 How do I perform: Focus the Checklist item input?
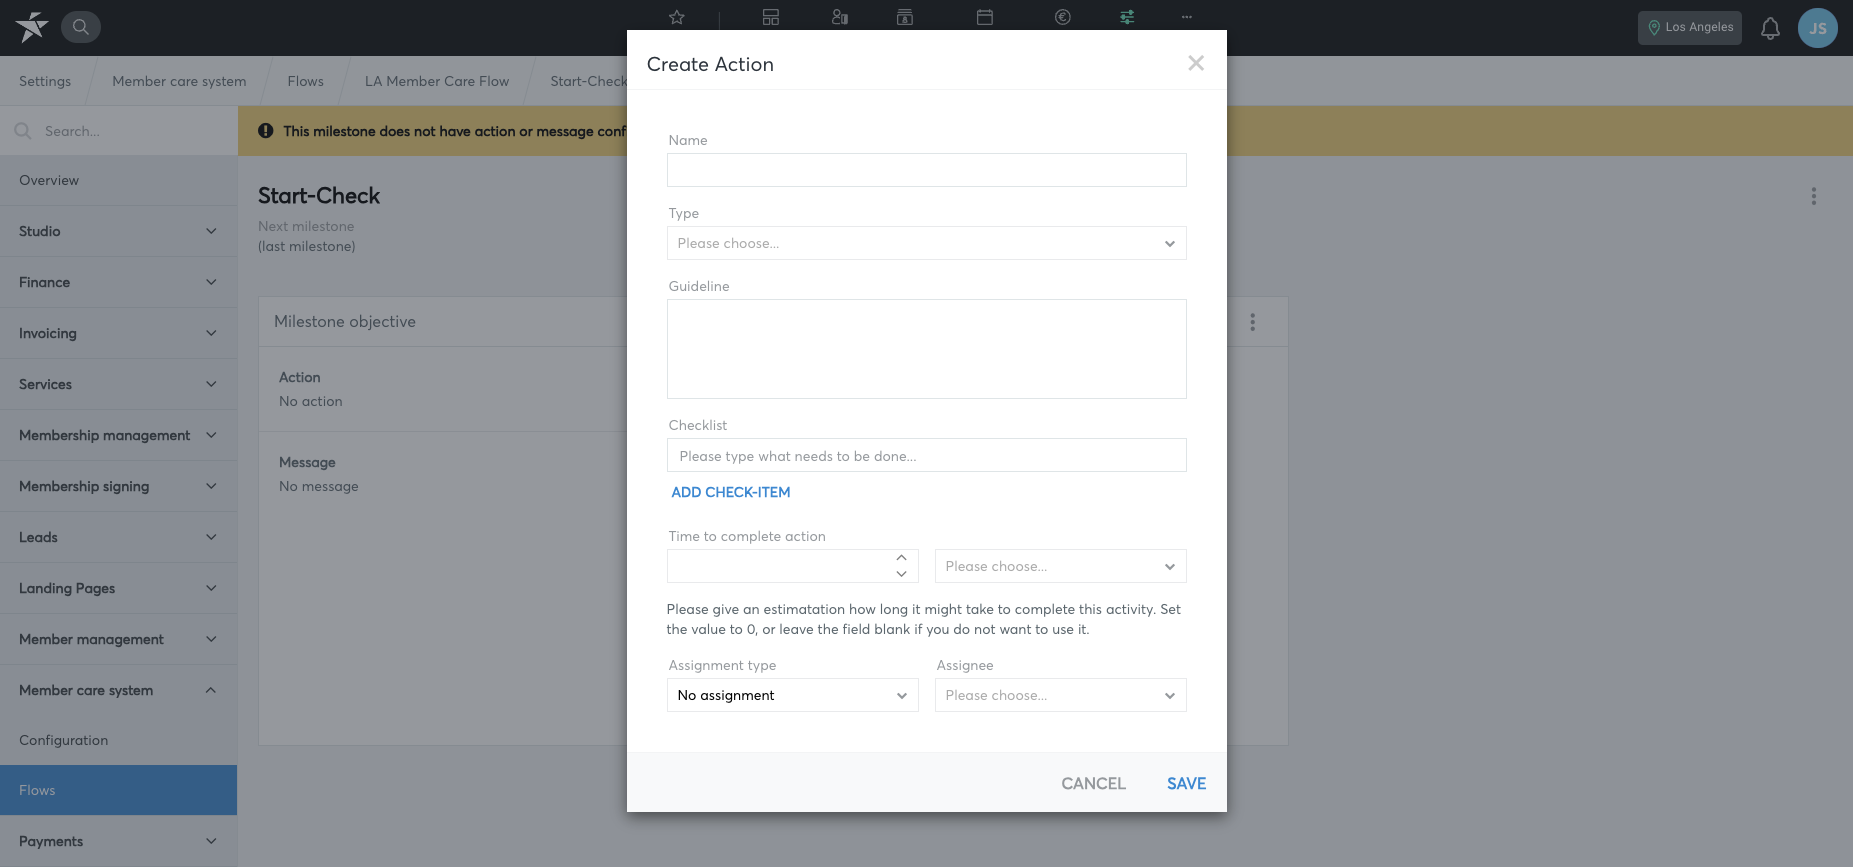[927, 455]
